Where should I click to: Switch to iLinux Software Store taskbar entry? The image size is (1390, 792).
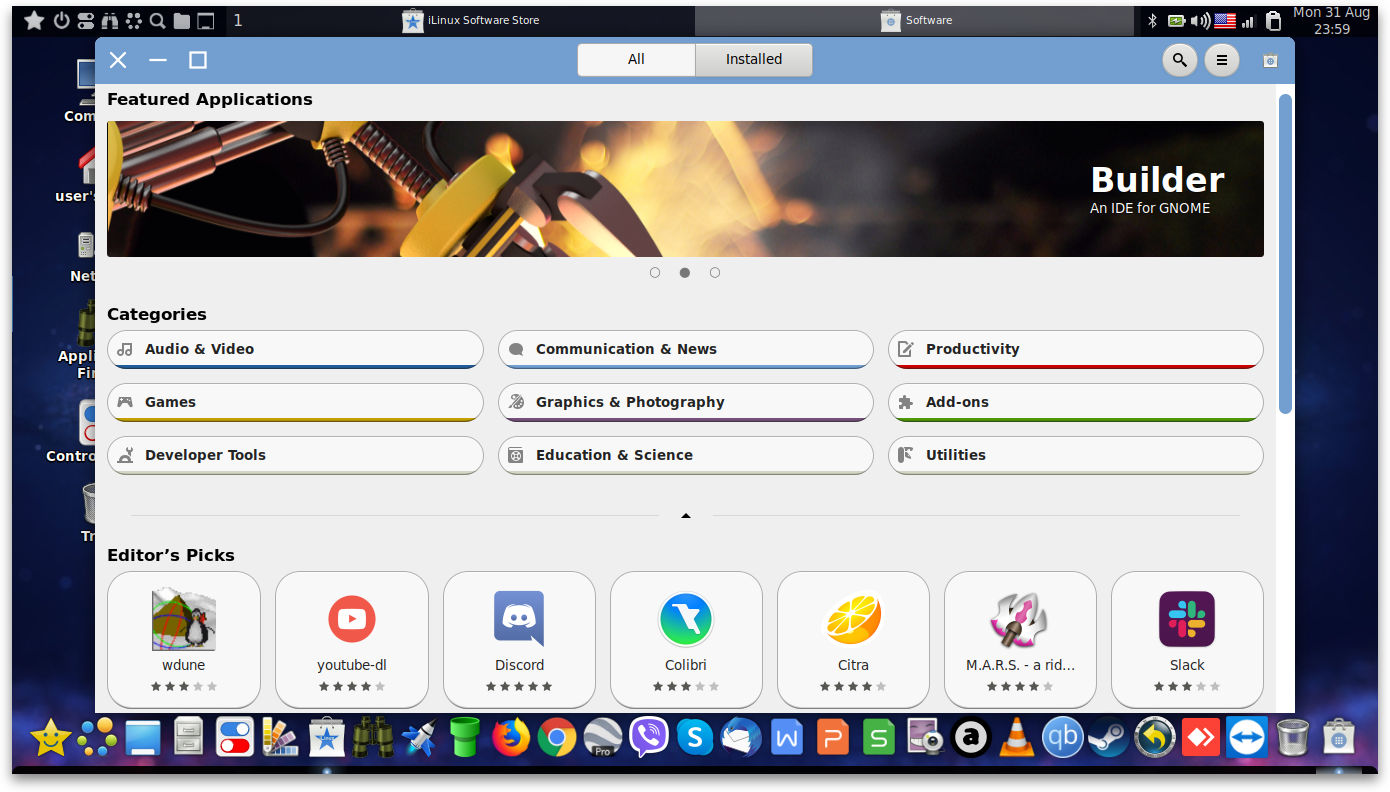pyautogui.click(x=471, y=20)
